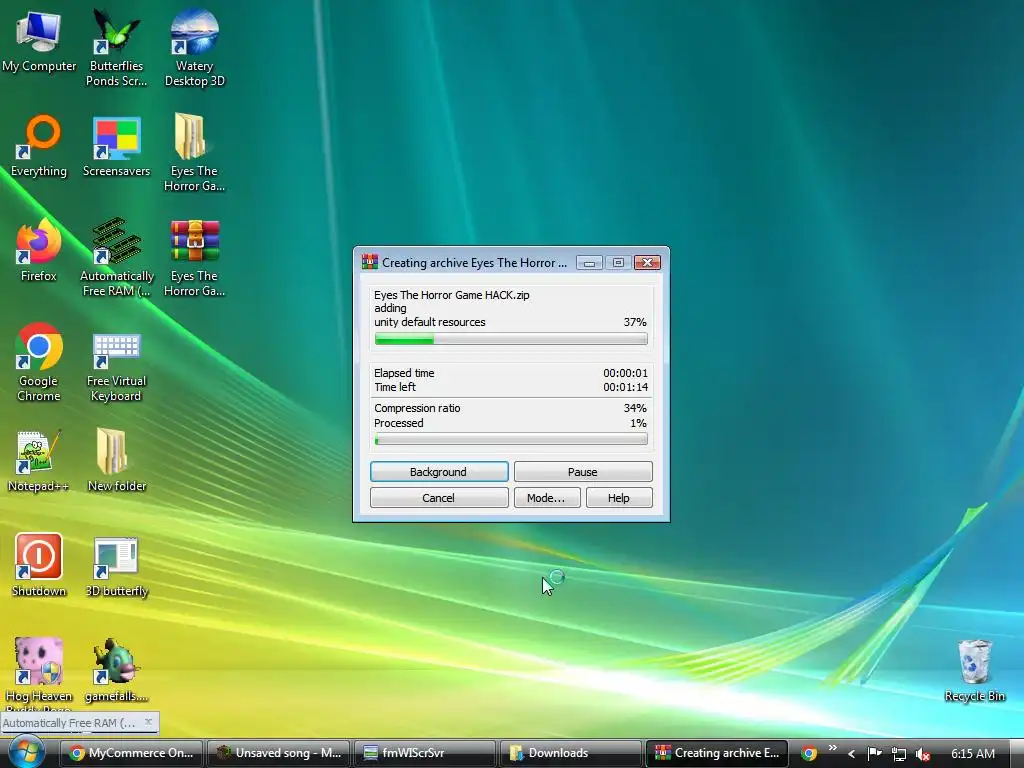This screenshot has height=768, width=1024.
Task: Open the My Computer desktop icon
Action: click(x=39, y=40)
